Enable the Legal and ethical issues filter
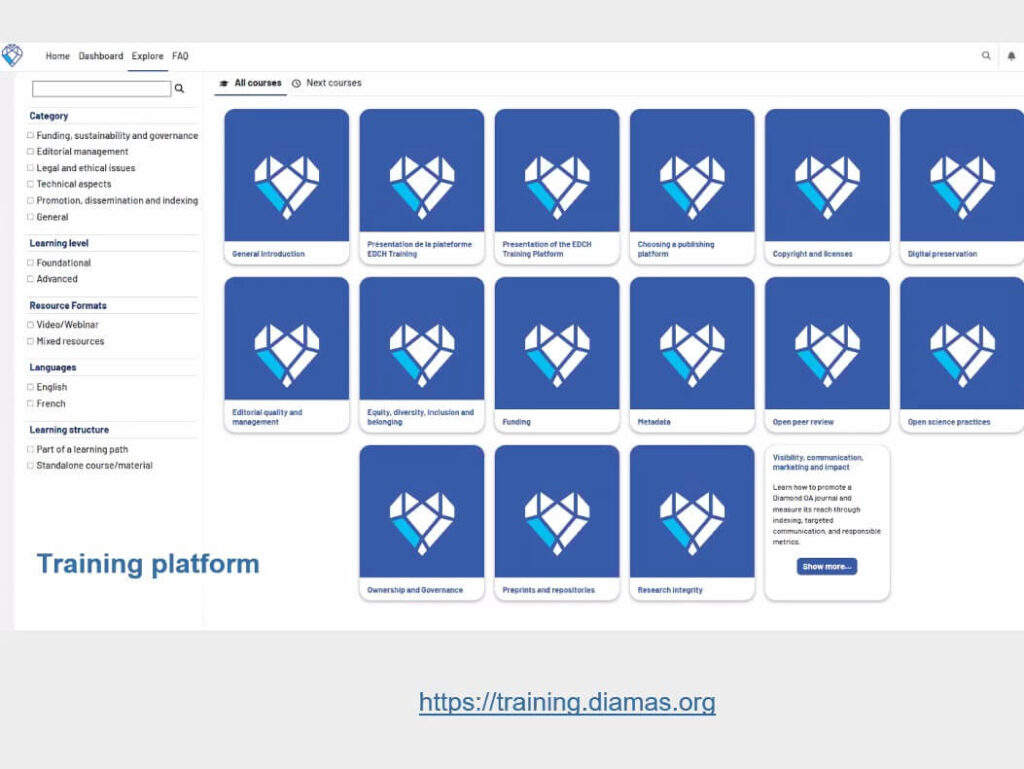This screenshot has width=1024, height=769. point(30,168)
